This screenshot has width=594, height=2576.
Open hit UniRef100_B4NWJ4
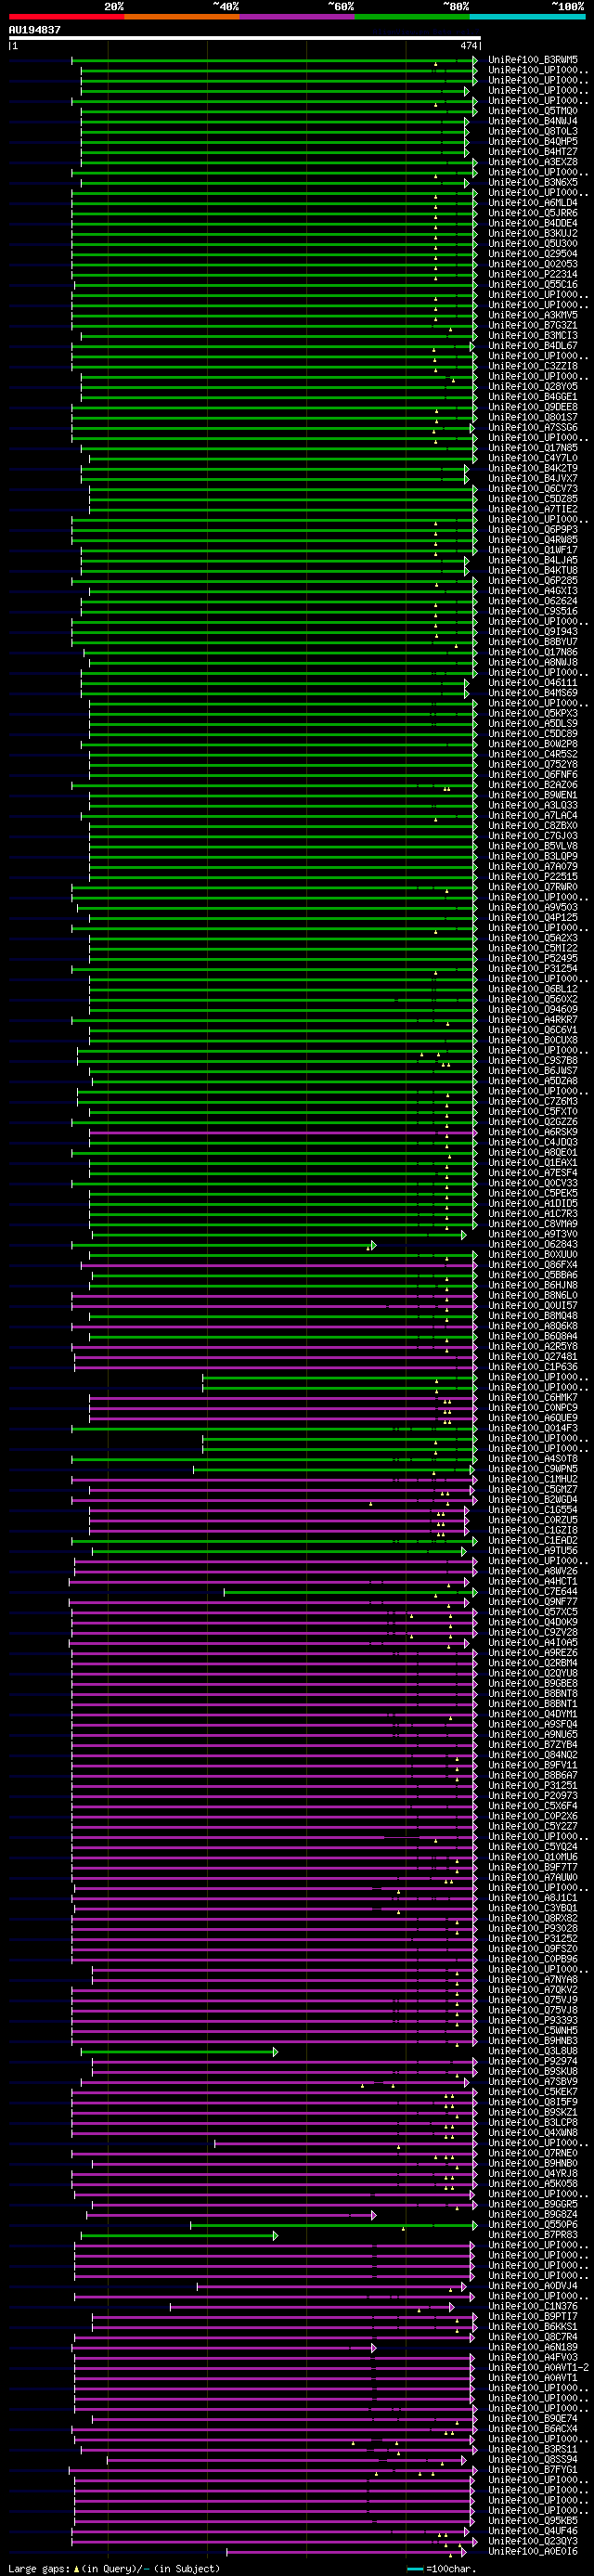point(533,121)
